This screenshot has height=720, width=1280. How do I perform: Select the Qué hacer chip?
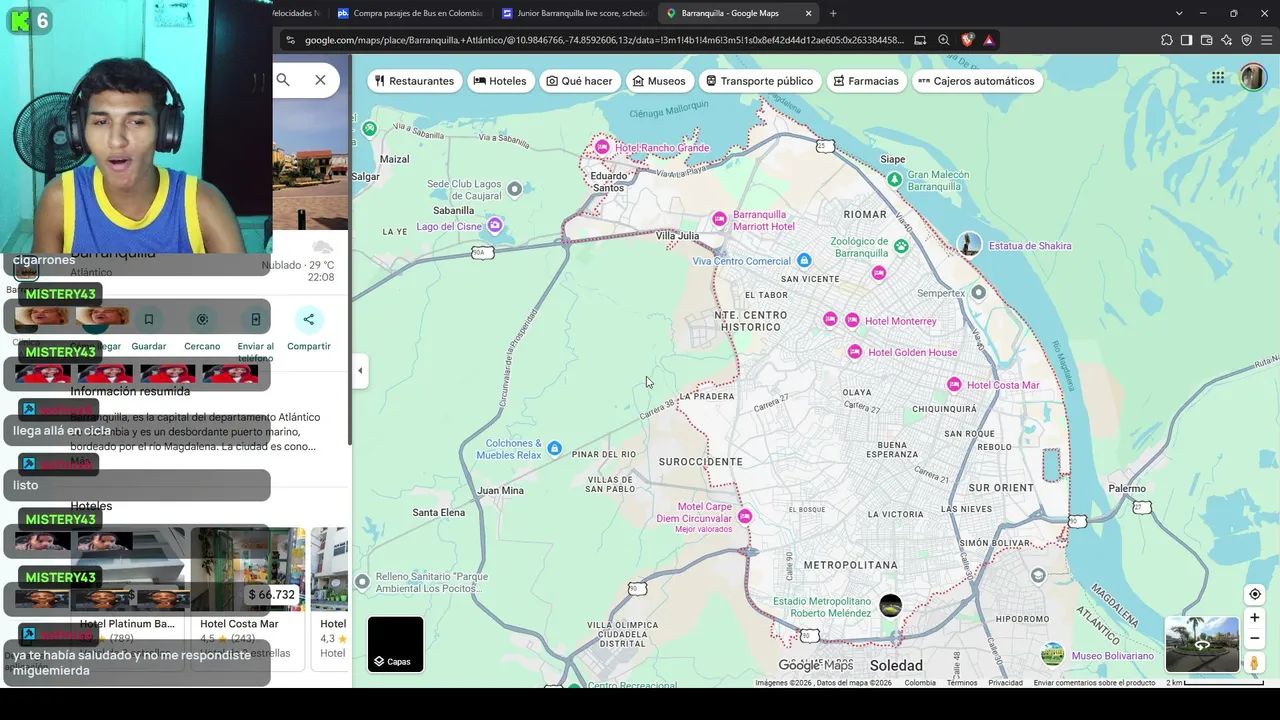[579, 81]
